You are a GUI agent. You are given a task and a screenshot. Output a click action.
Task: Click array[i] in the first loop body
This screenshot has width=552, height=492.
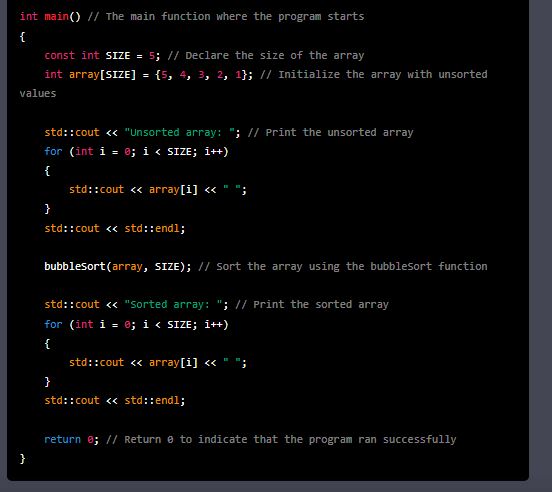tap(173, 190)
